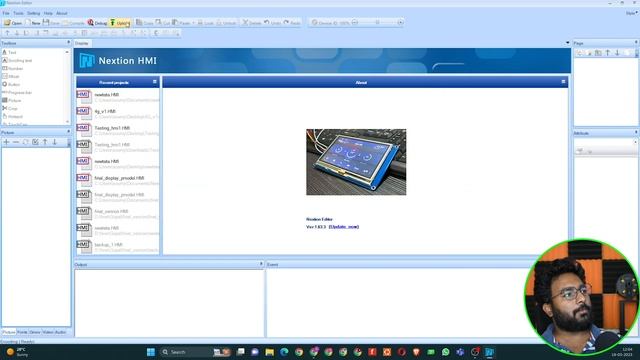Select the Xfloat component in Toolbox

click(x=11, y=76)
